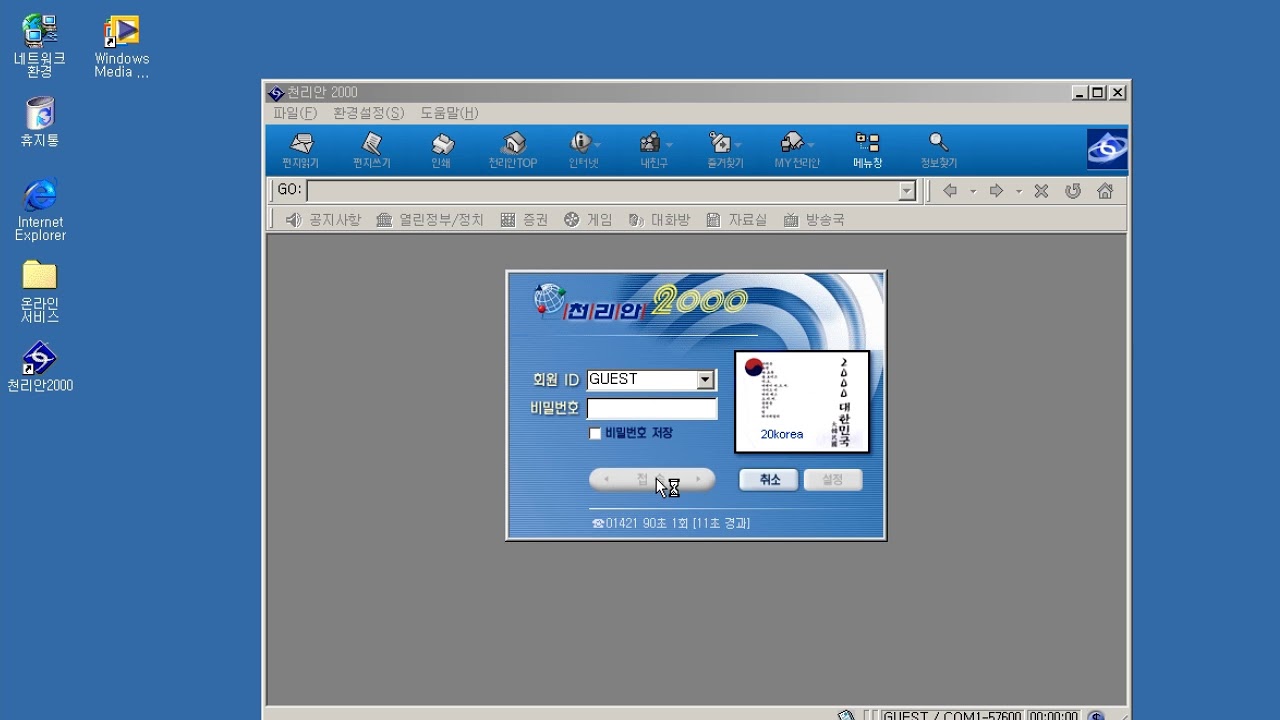Select the 인쇄 (print) toolbar icon
This screenshot has width=1280, height=720.
click(441, 150)
